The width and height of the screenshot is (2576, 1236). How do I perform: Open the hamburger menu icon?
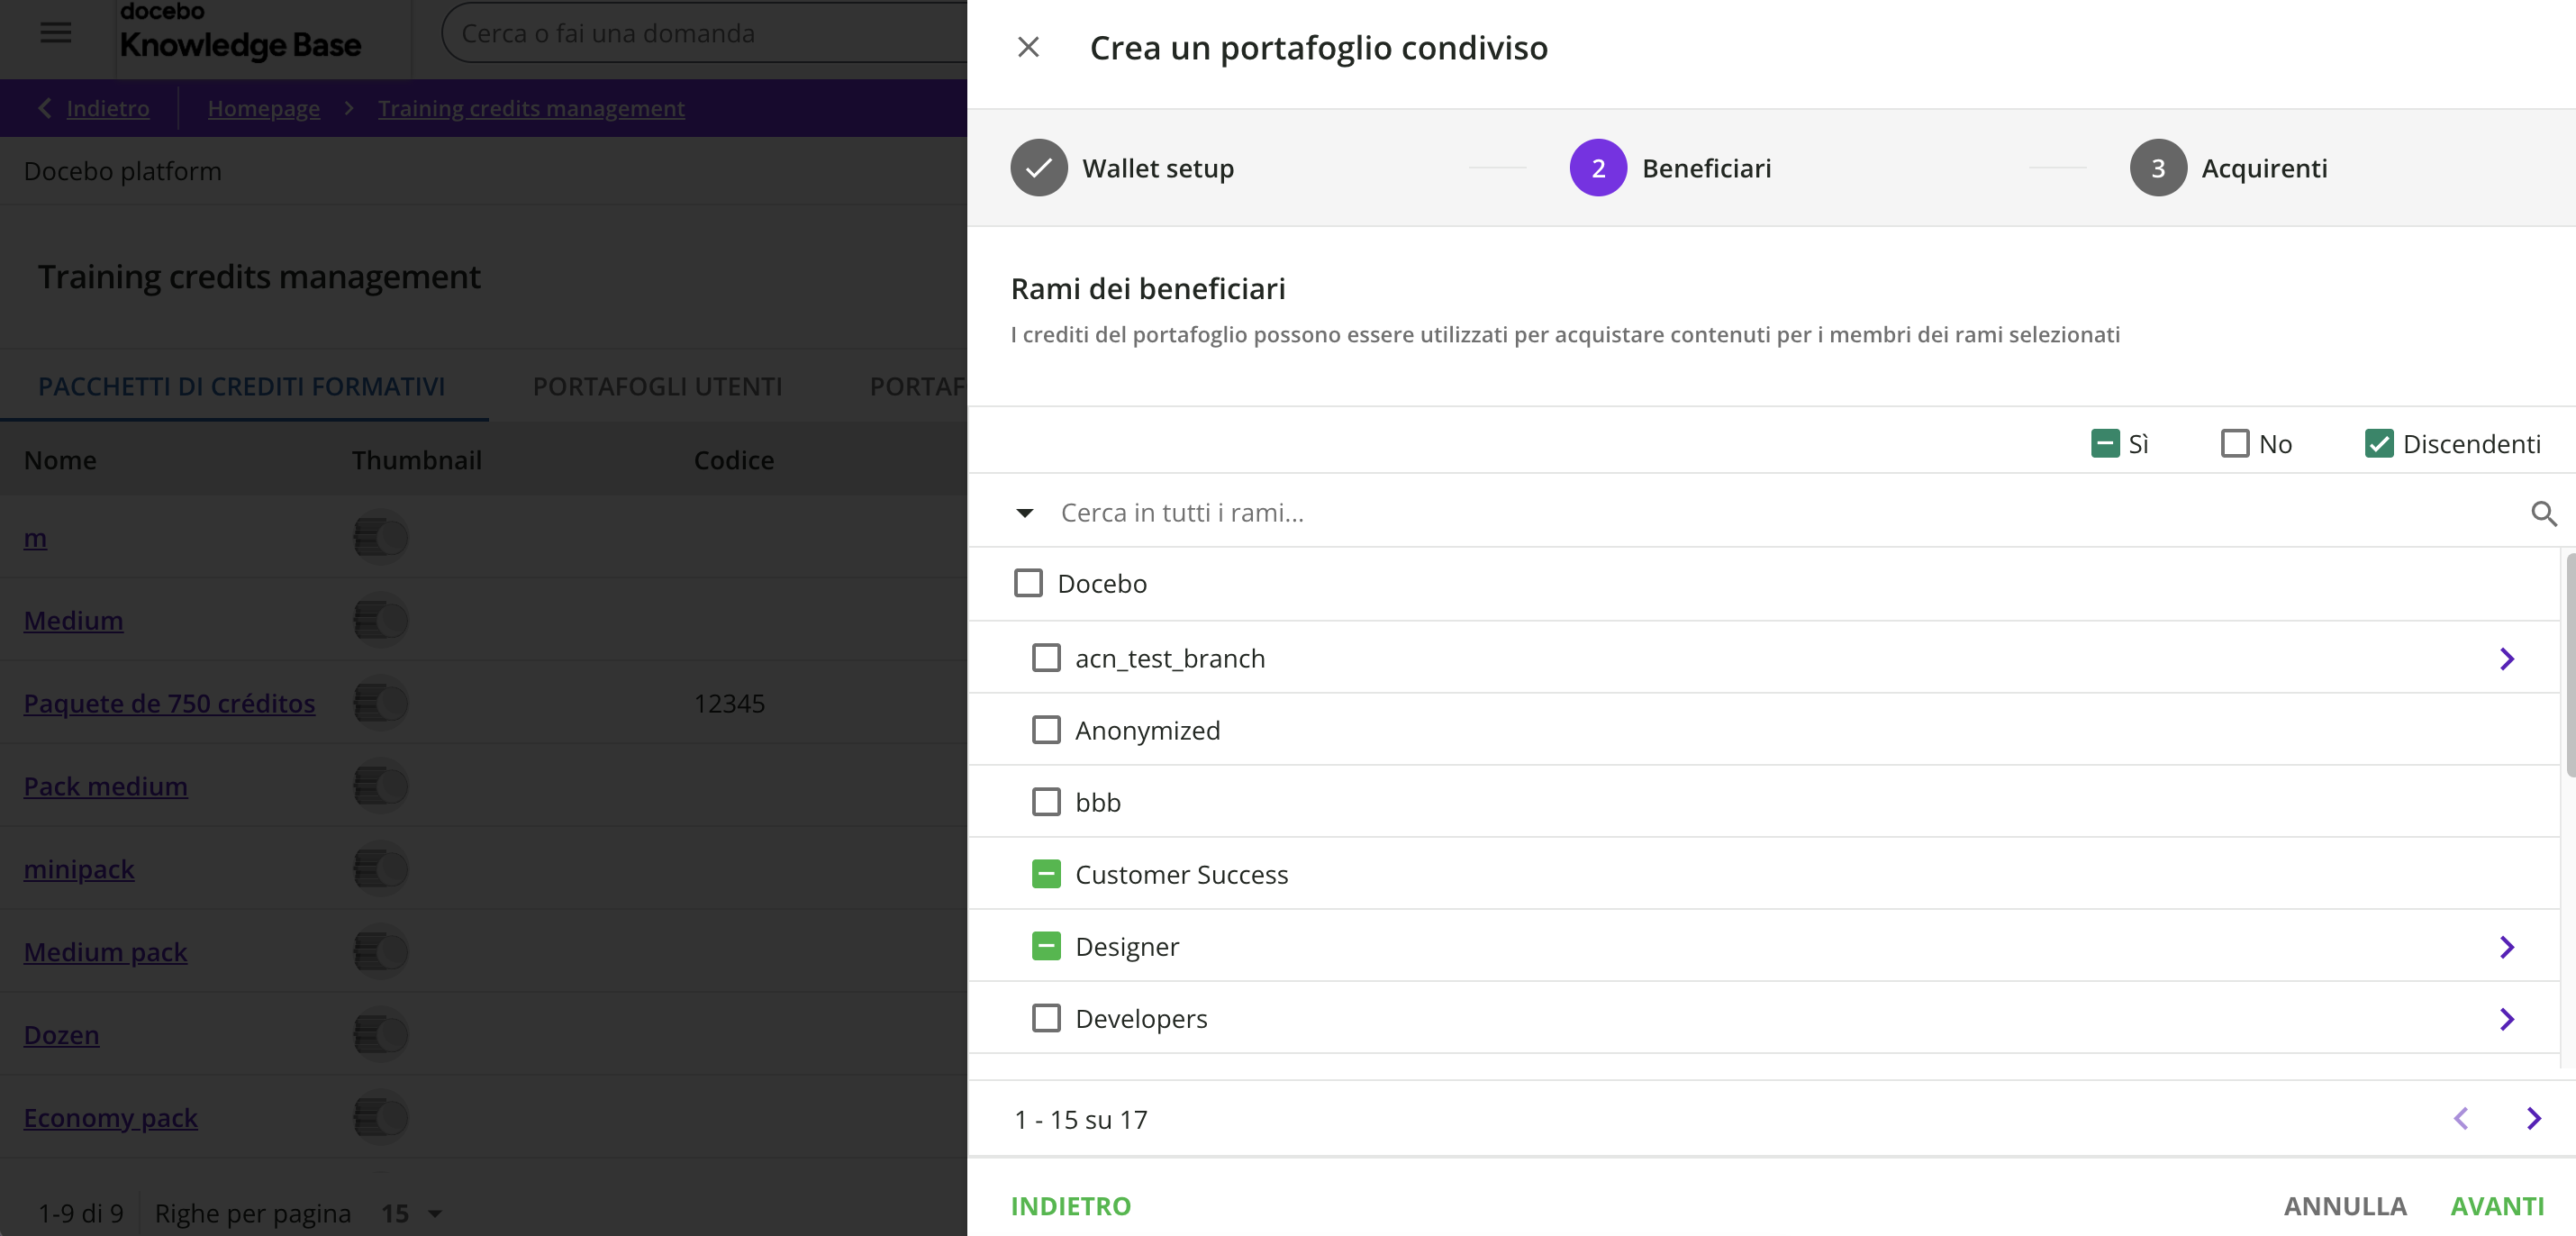[x=55, y=33]
